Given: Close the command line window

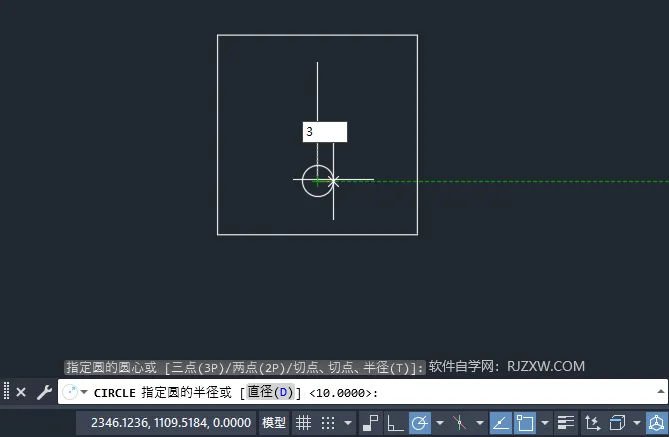Looking at the screenshot, I should [21, 392].
